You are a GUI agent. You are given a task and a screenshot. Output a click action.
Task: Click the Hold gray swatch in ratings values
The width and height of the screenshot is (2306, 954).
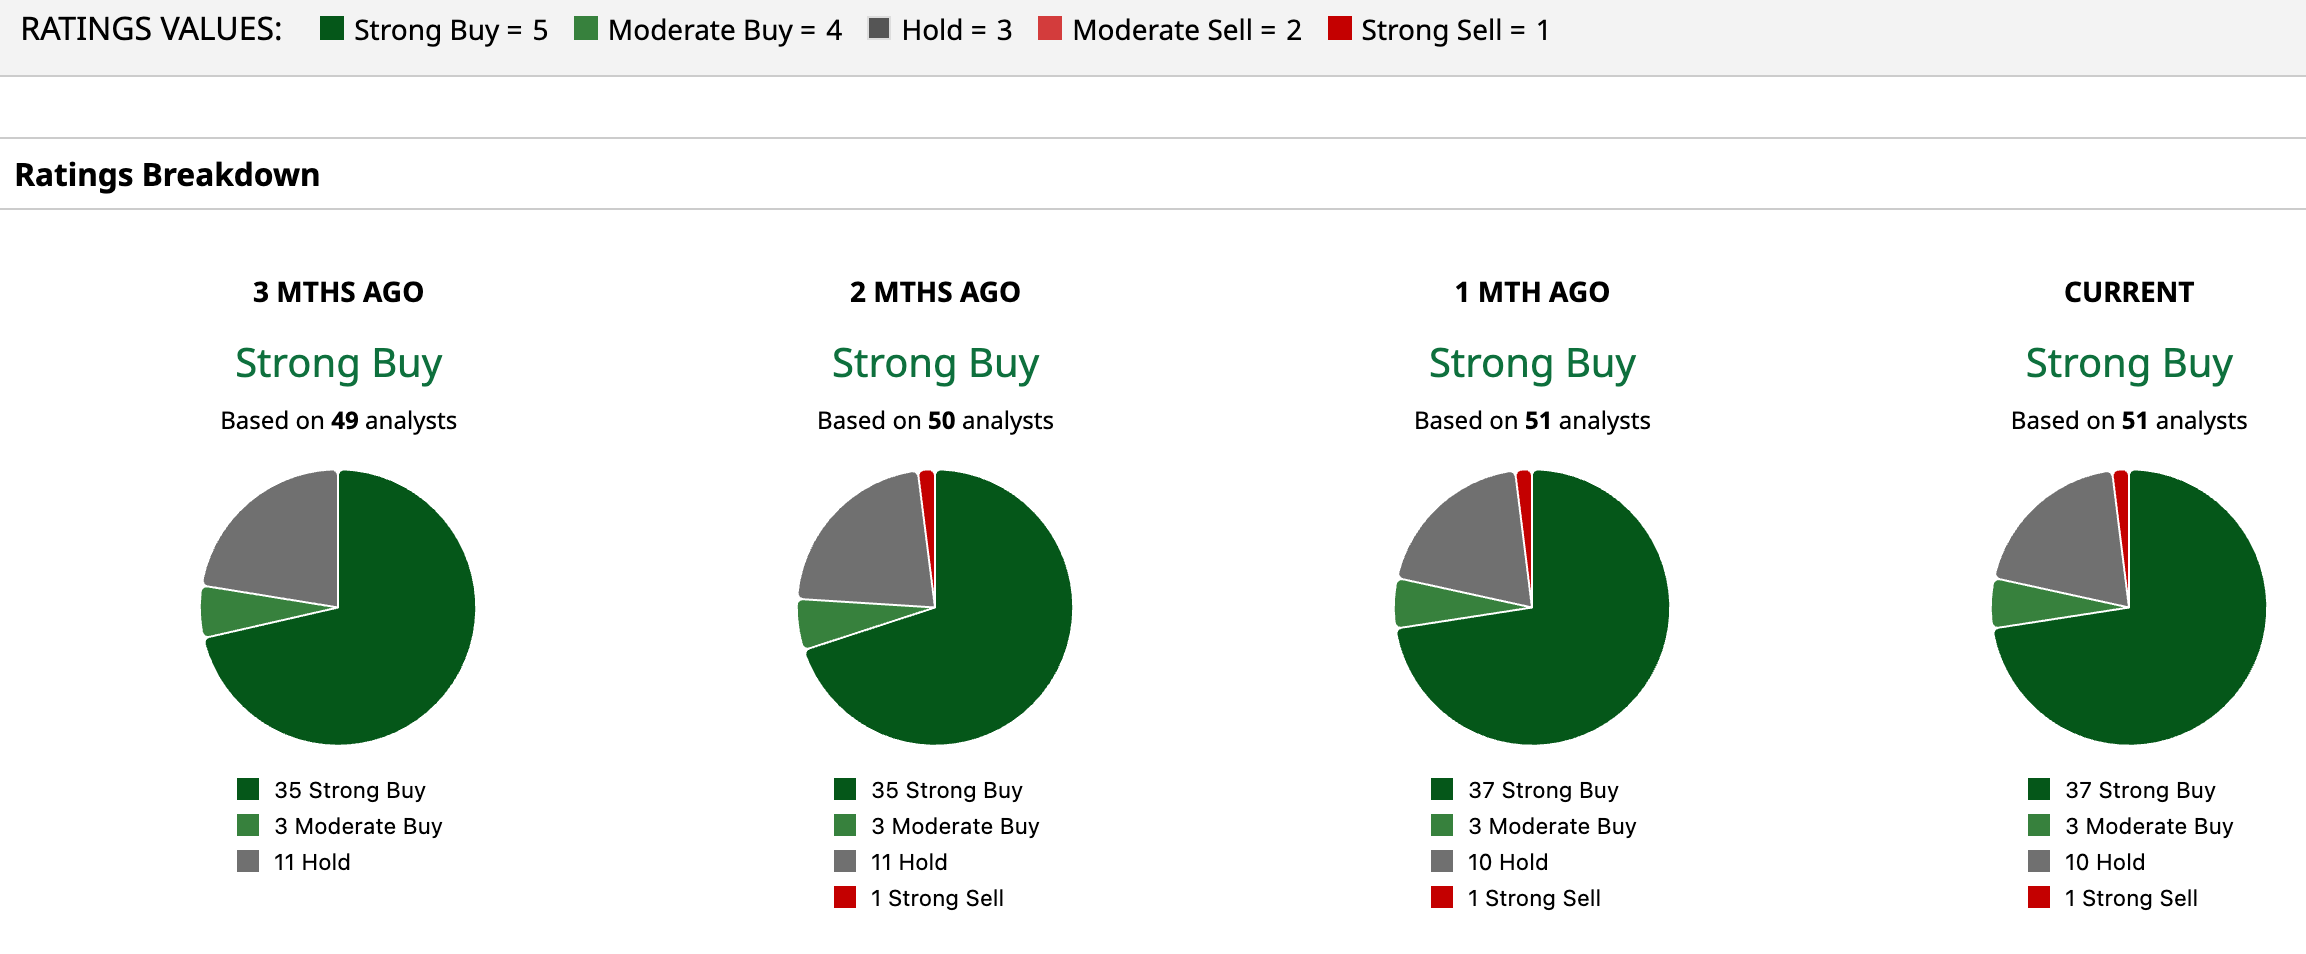click(879, 28)
